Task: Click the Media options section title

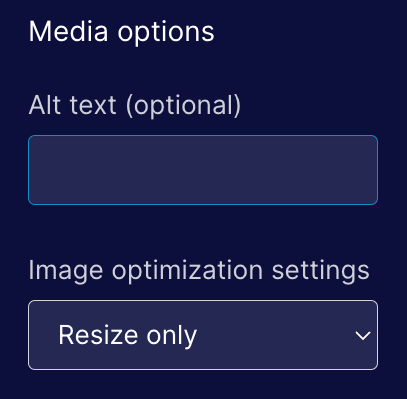Action: coord(121,32)
